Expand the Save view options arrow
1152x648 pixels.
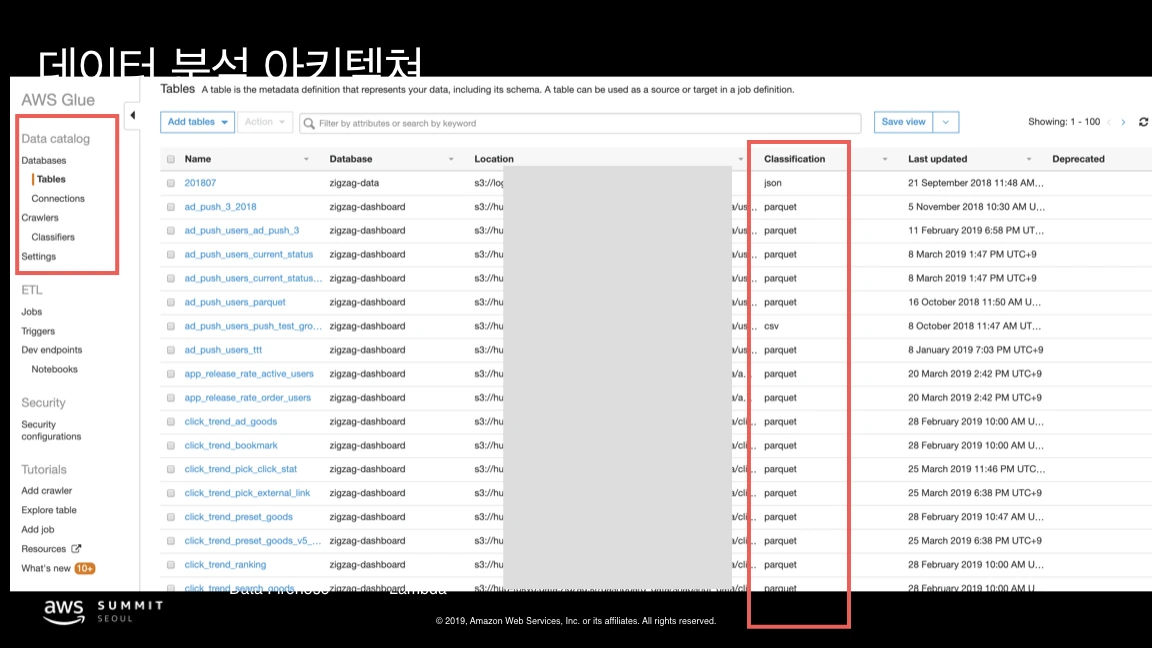pos(946,122)
